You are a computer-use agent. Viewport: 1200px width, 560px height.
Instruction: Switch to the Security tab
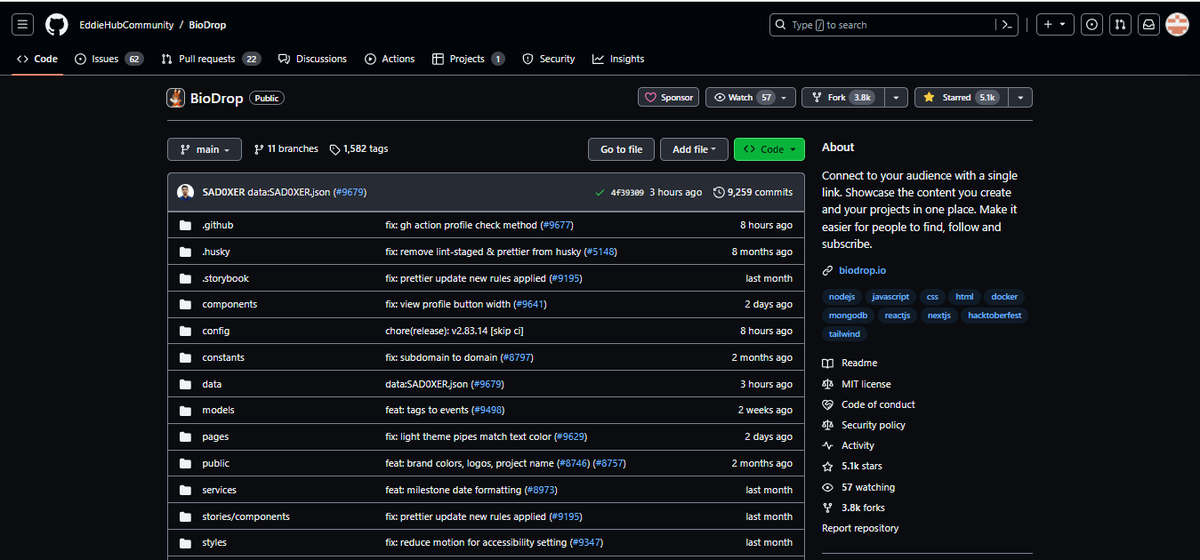click(549, 59)
